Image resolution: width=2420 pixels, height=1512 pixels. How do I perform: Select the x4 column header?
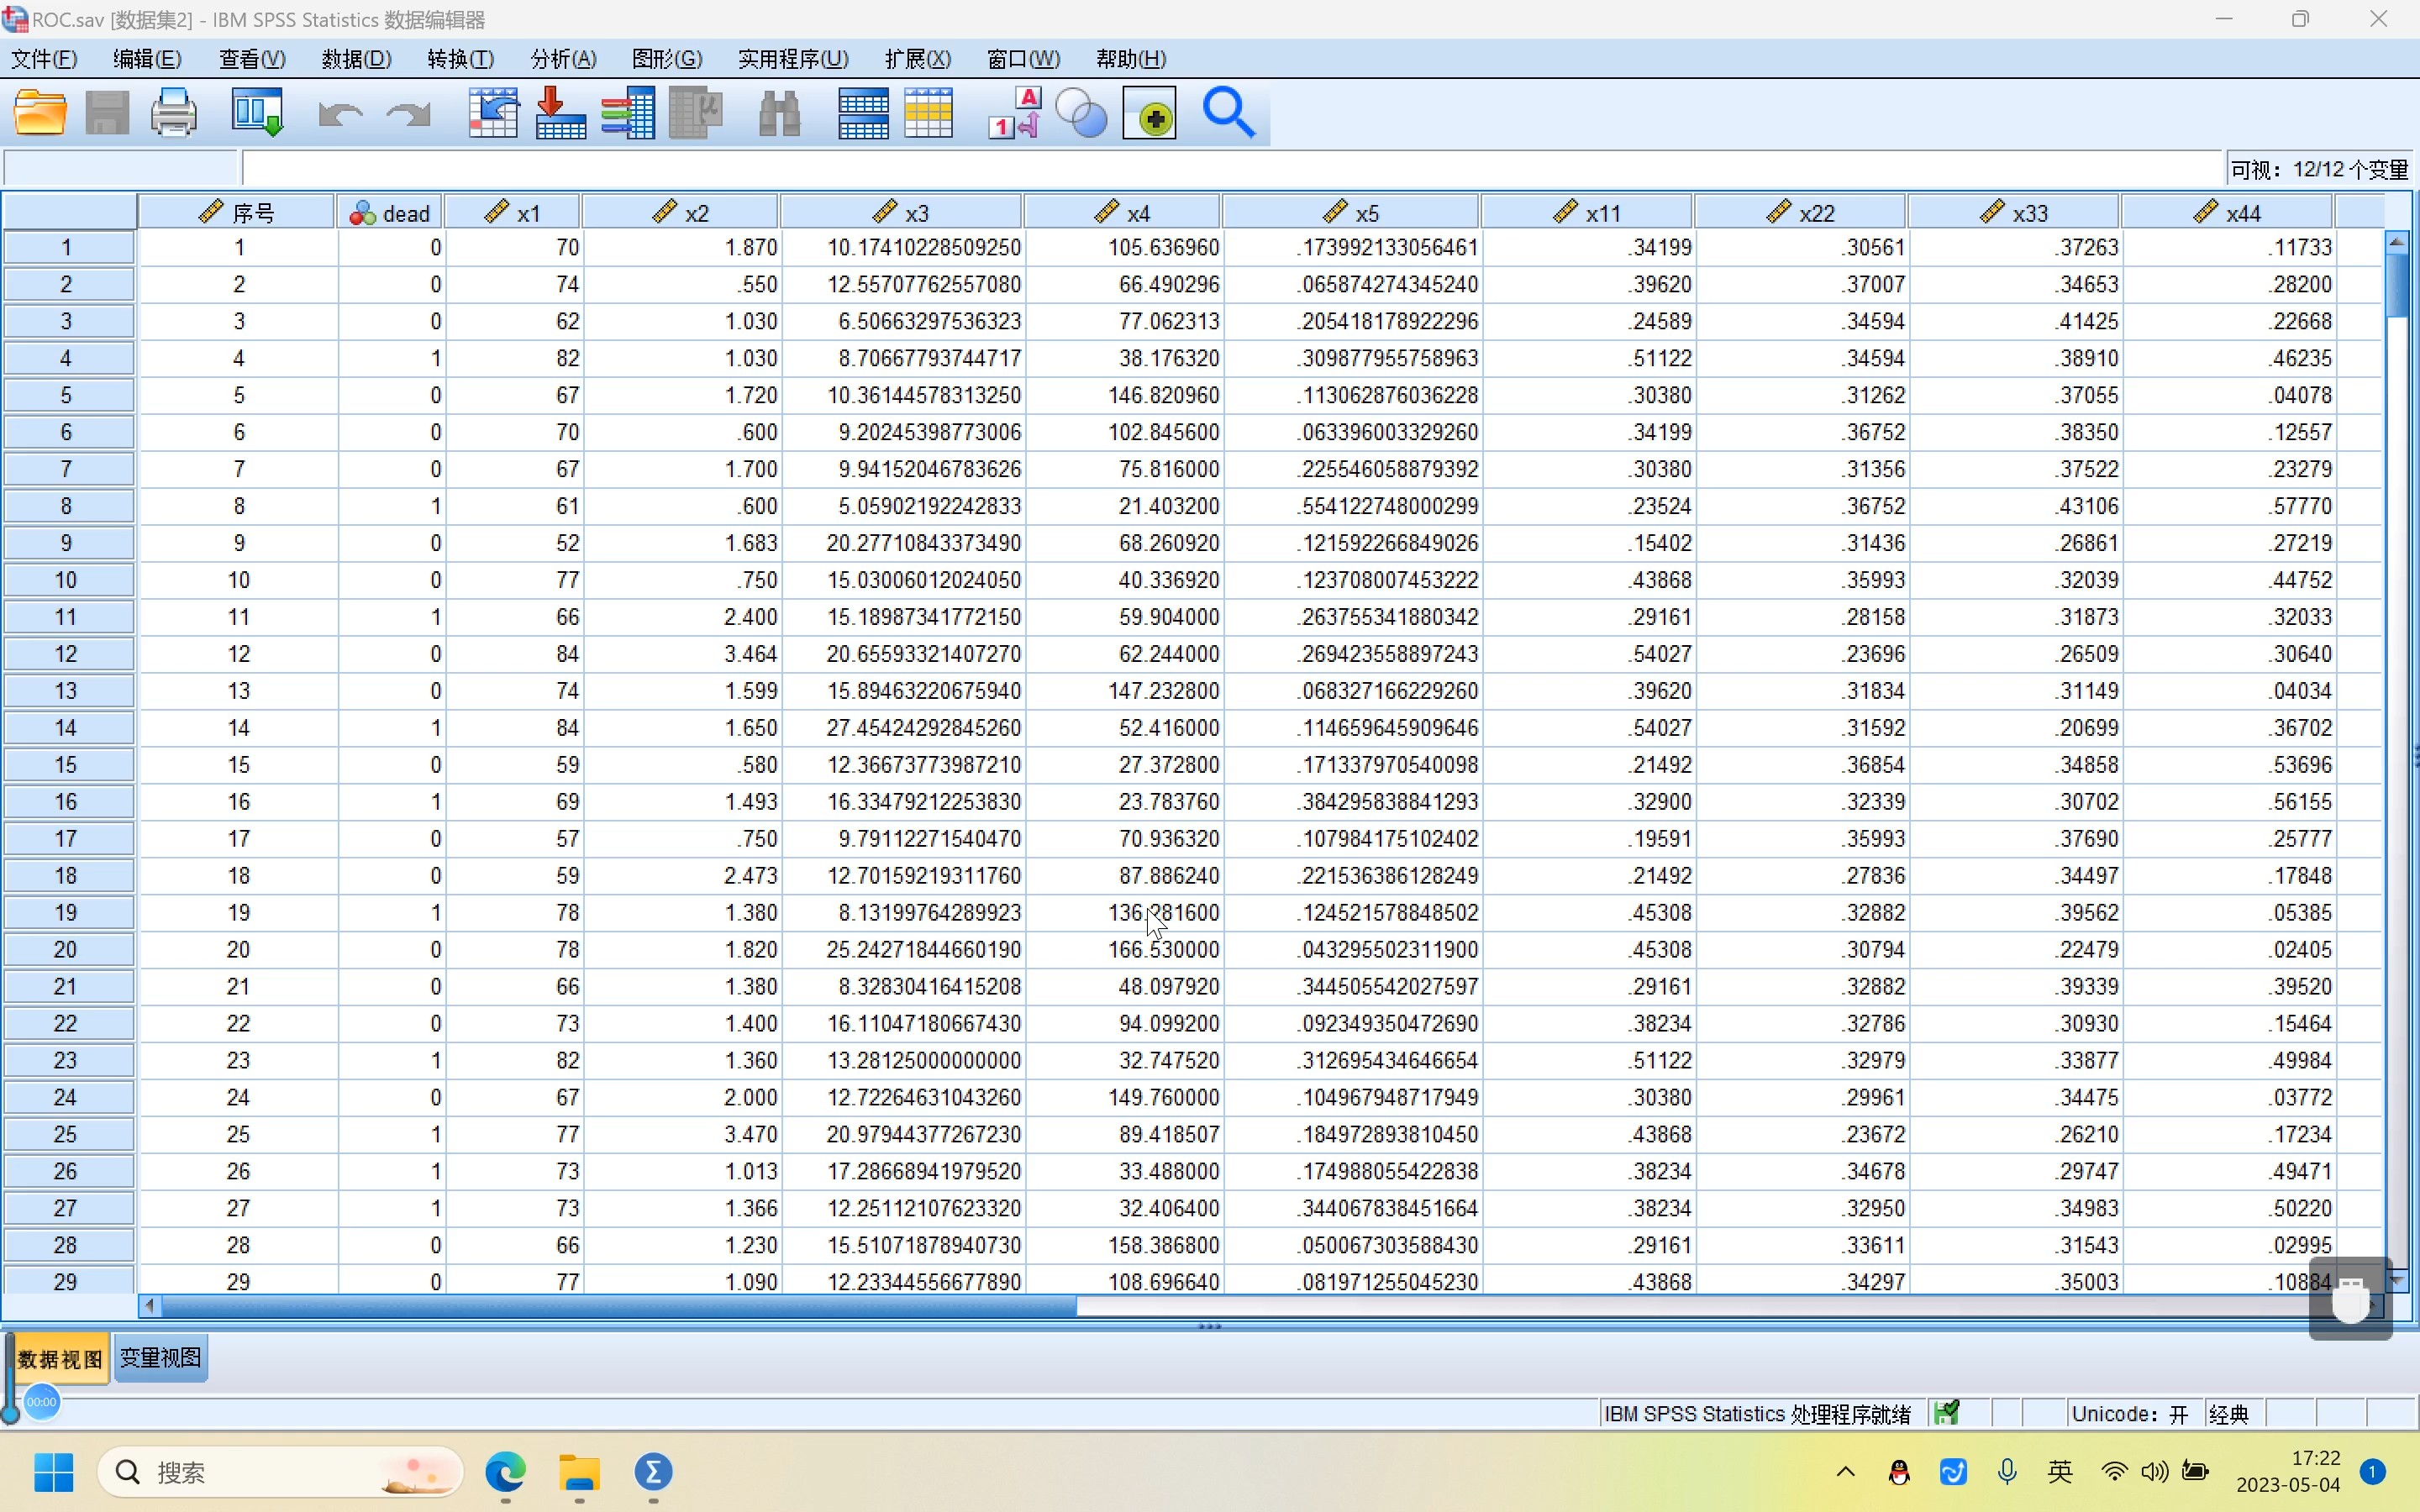coord(1122,213)
